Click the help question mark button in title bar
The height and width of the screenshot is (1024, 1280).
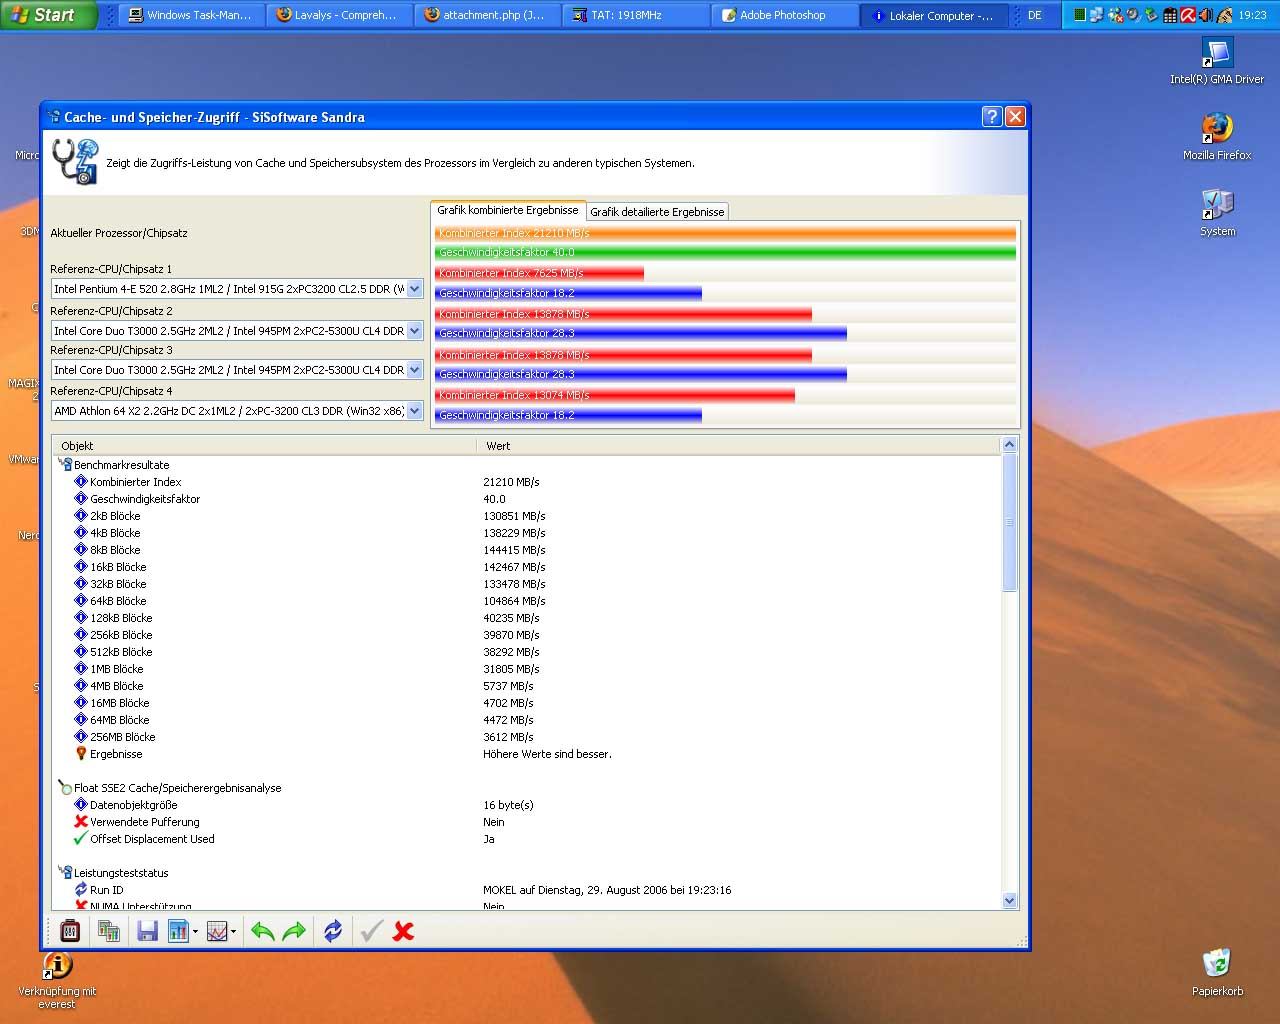pos(992,116)
